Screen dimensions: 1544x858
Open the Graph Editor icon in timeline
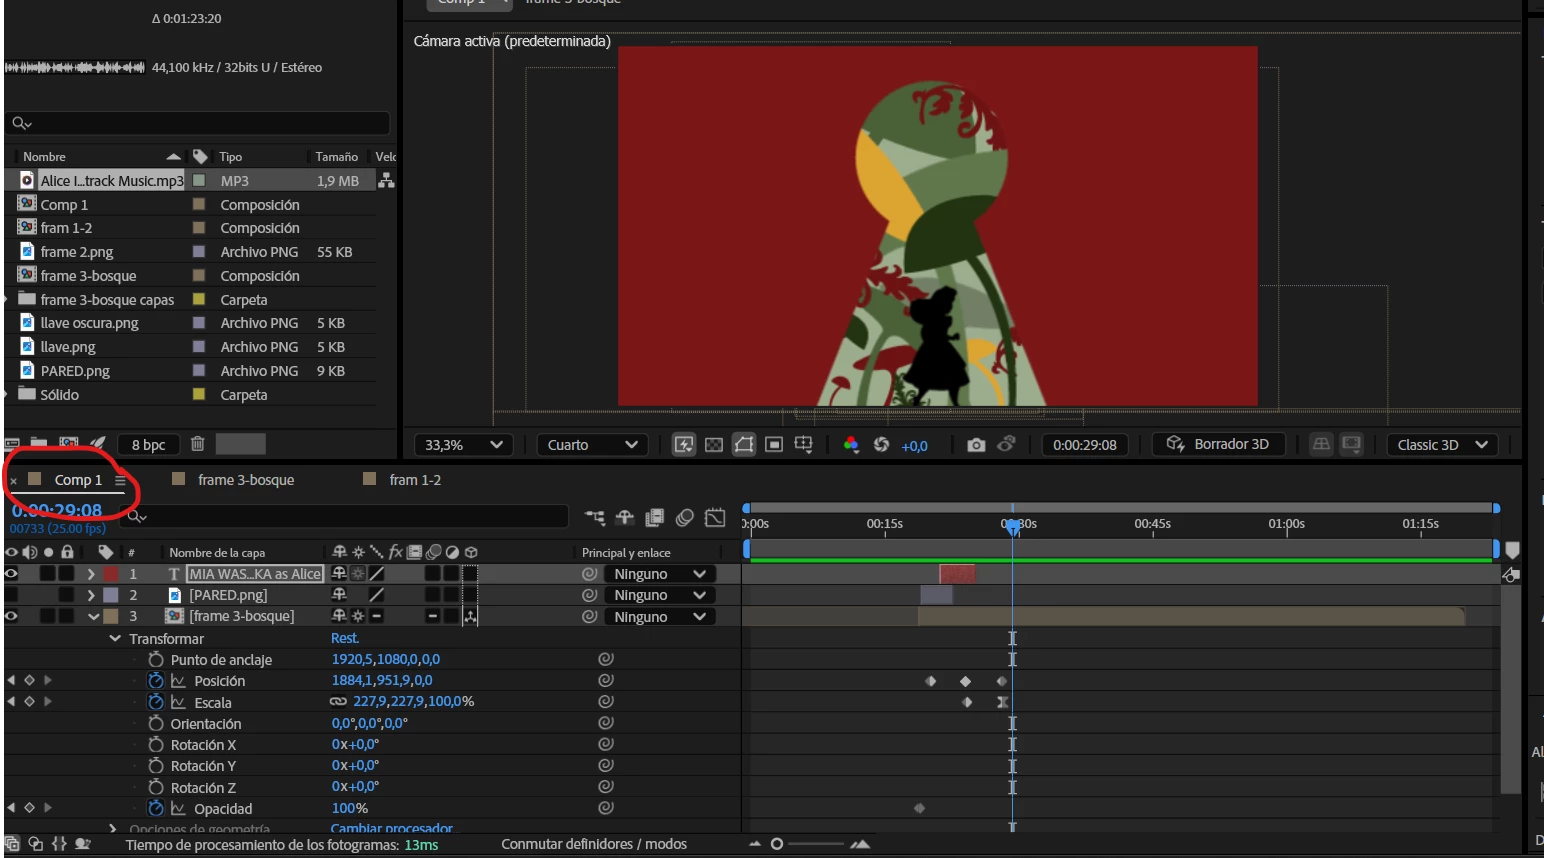click(x=715, y=517)
